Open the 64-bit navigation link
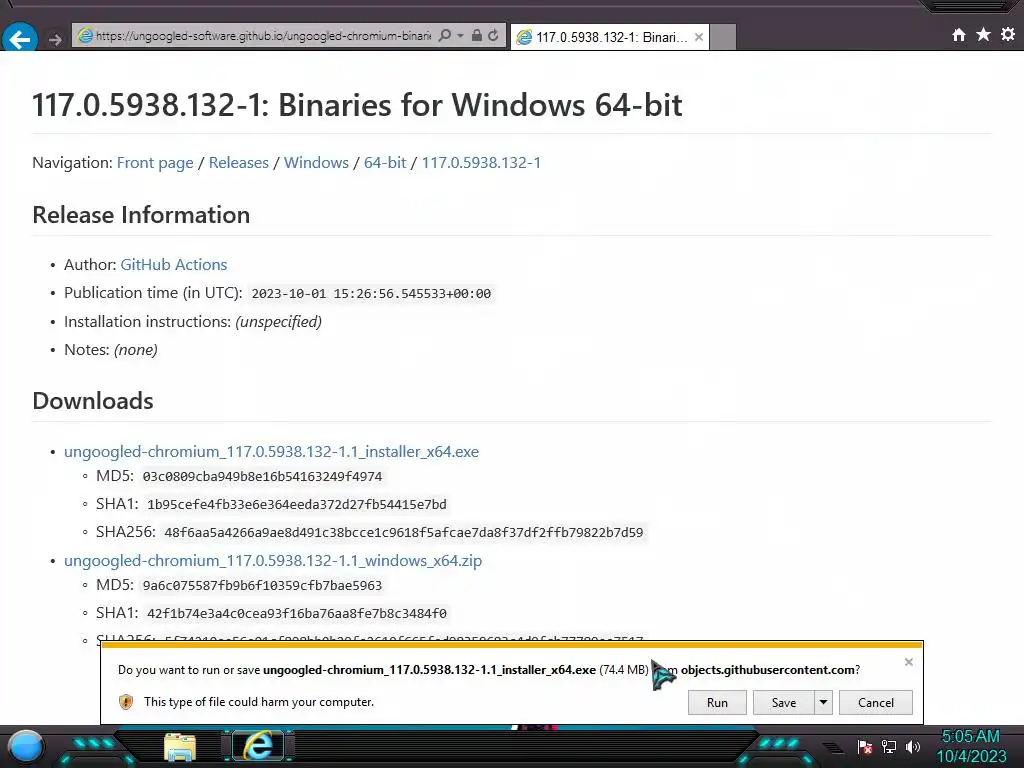The image size is (1024, 768). [x=385, y=163]
